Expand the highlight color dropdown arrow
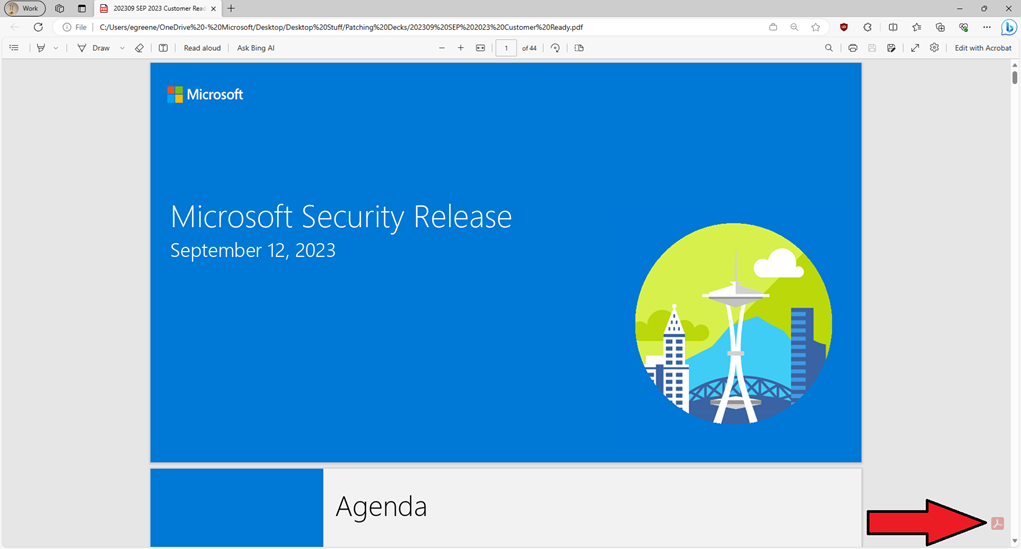 click(x=56, y=48)
